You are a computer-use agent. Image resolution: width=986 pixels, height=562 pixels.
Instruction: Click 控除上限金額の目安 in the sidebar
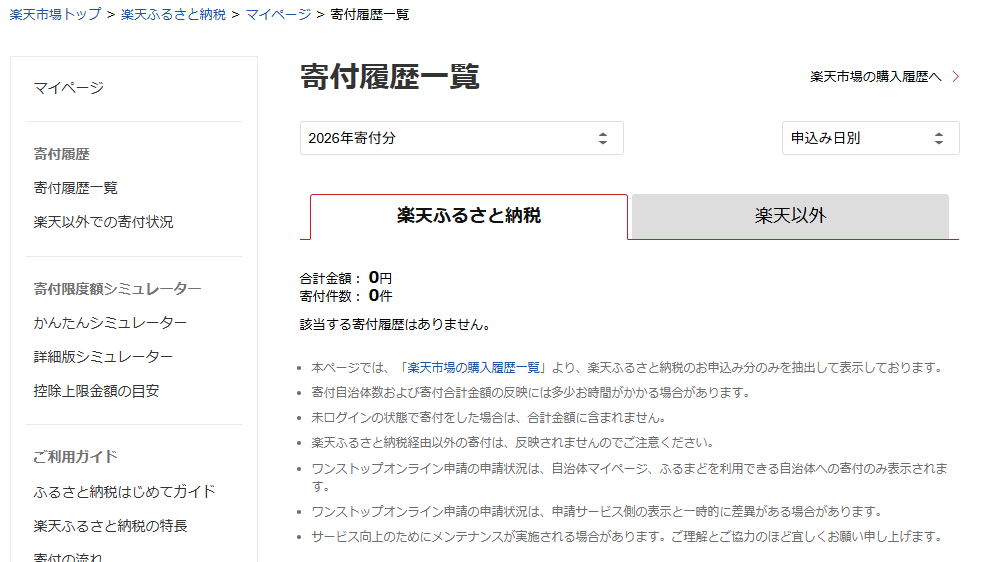pos(96,391)
